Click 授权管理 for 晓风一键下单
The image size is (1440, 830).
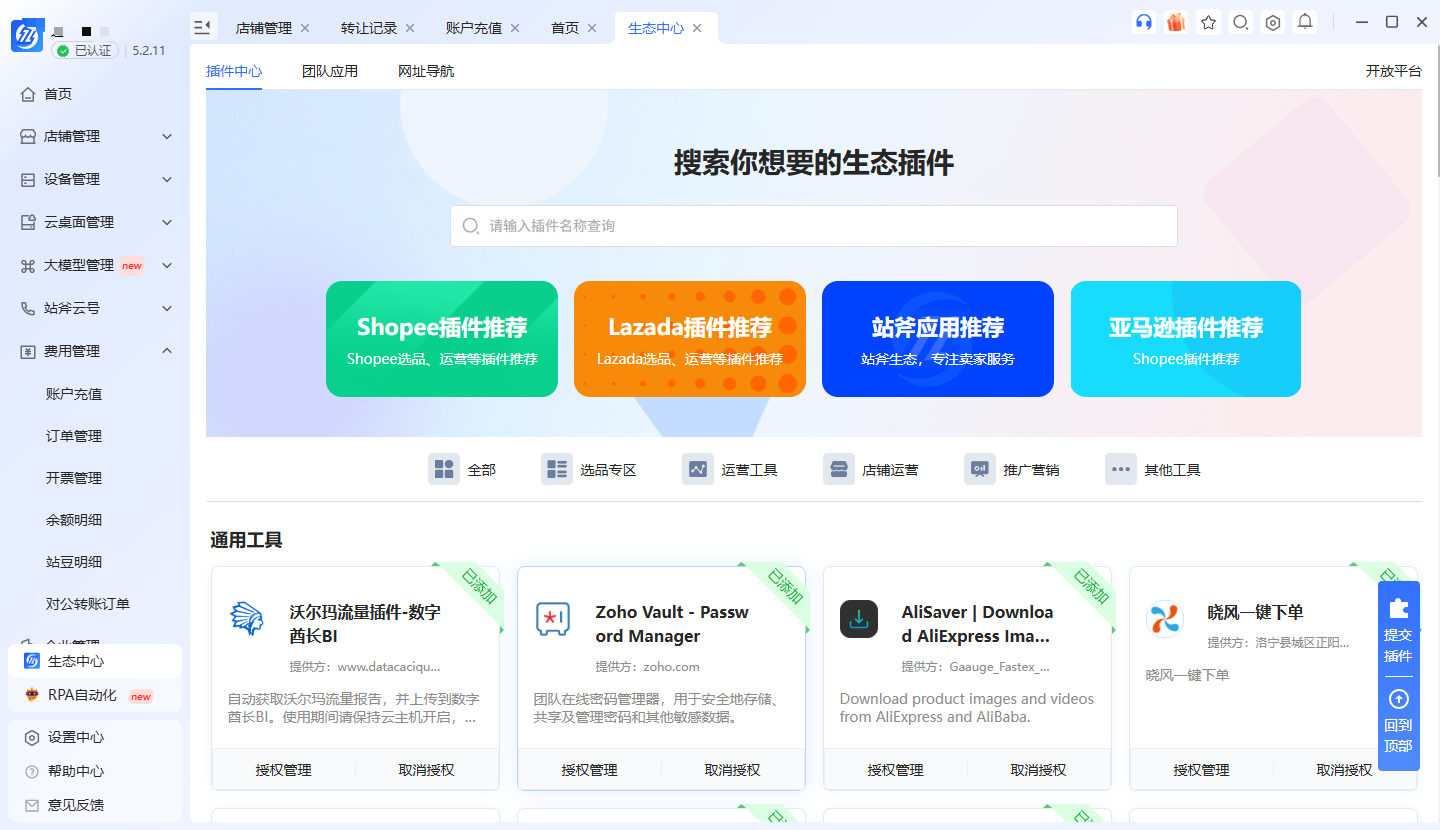(1202, 770)
